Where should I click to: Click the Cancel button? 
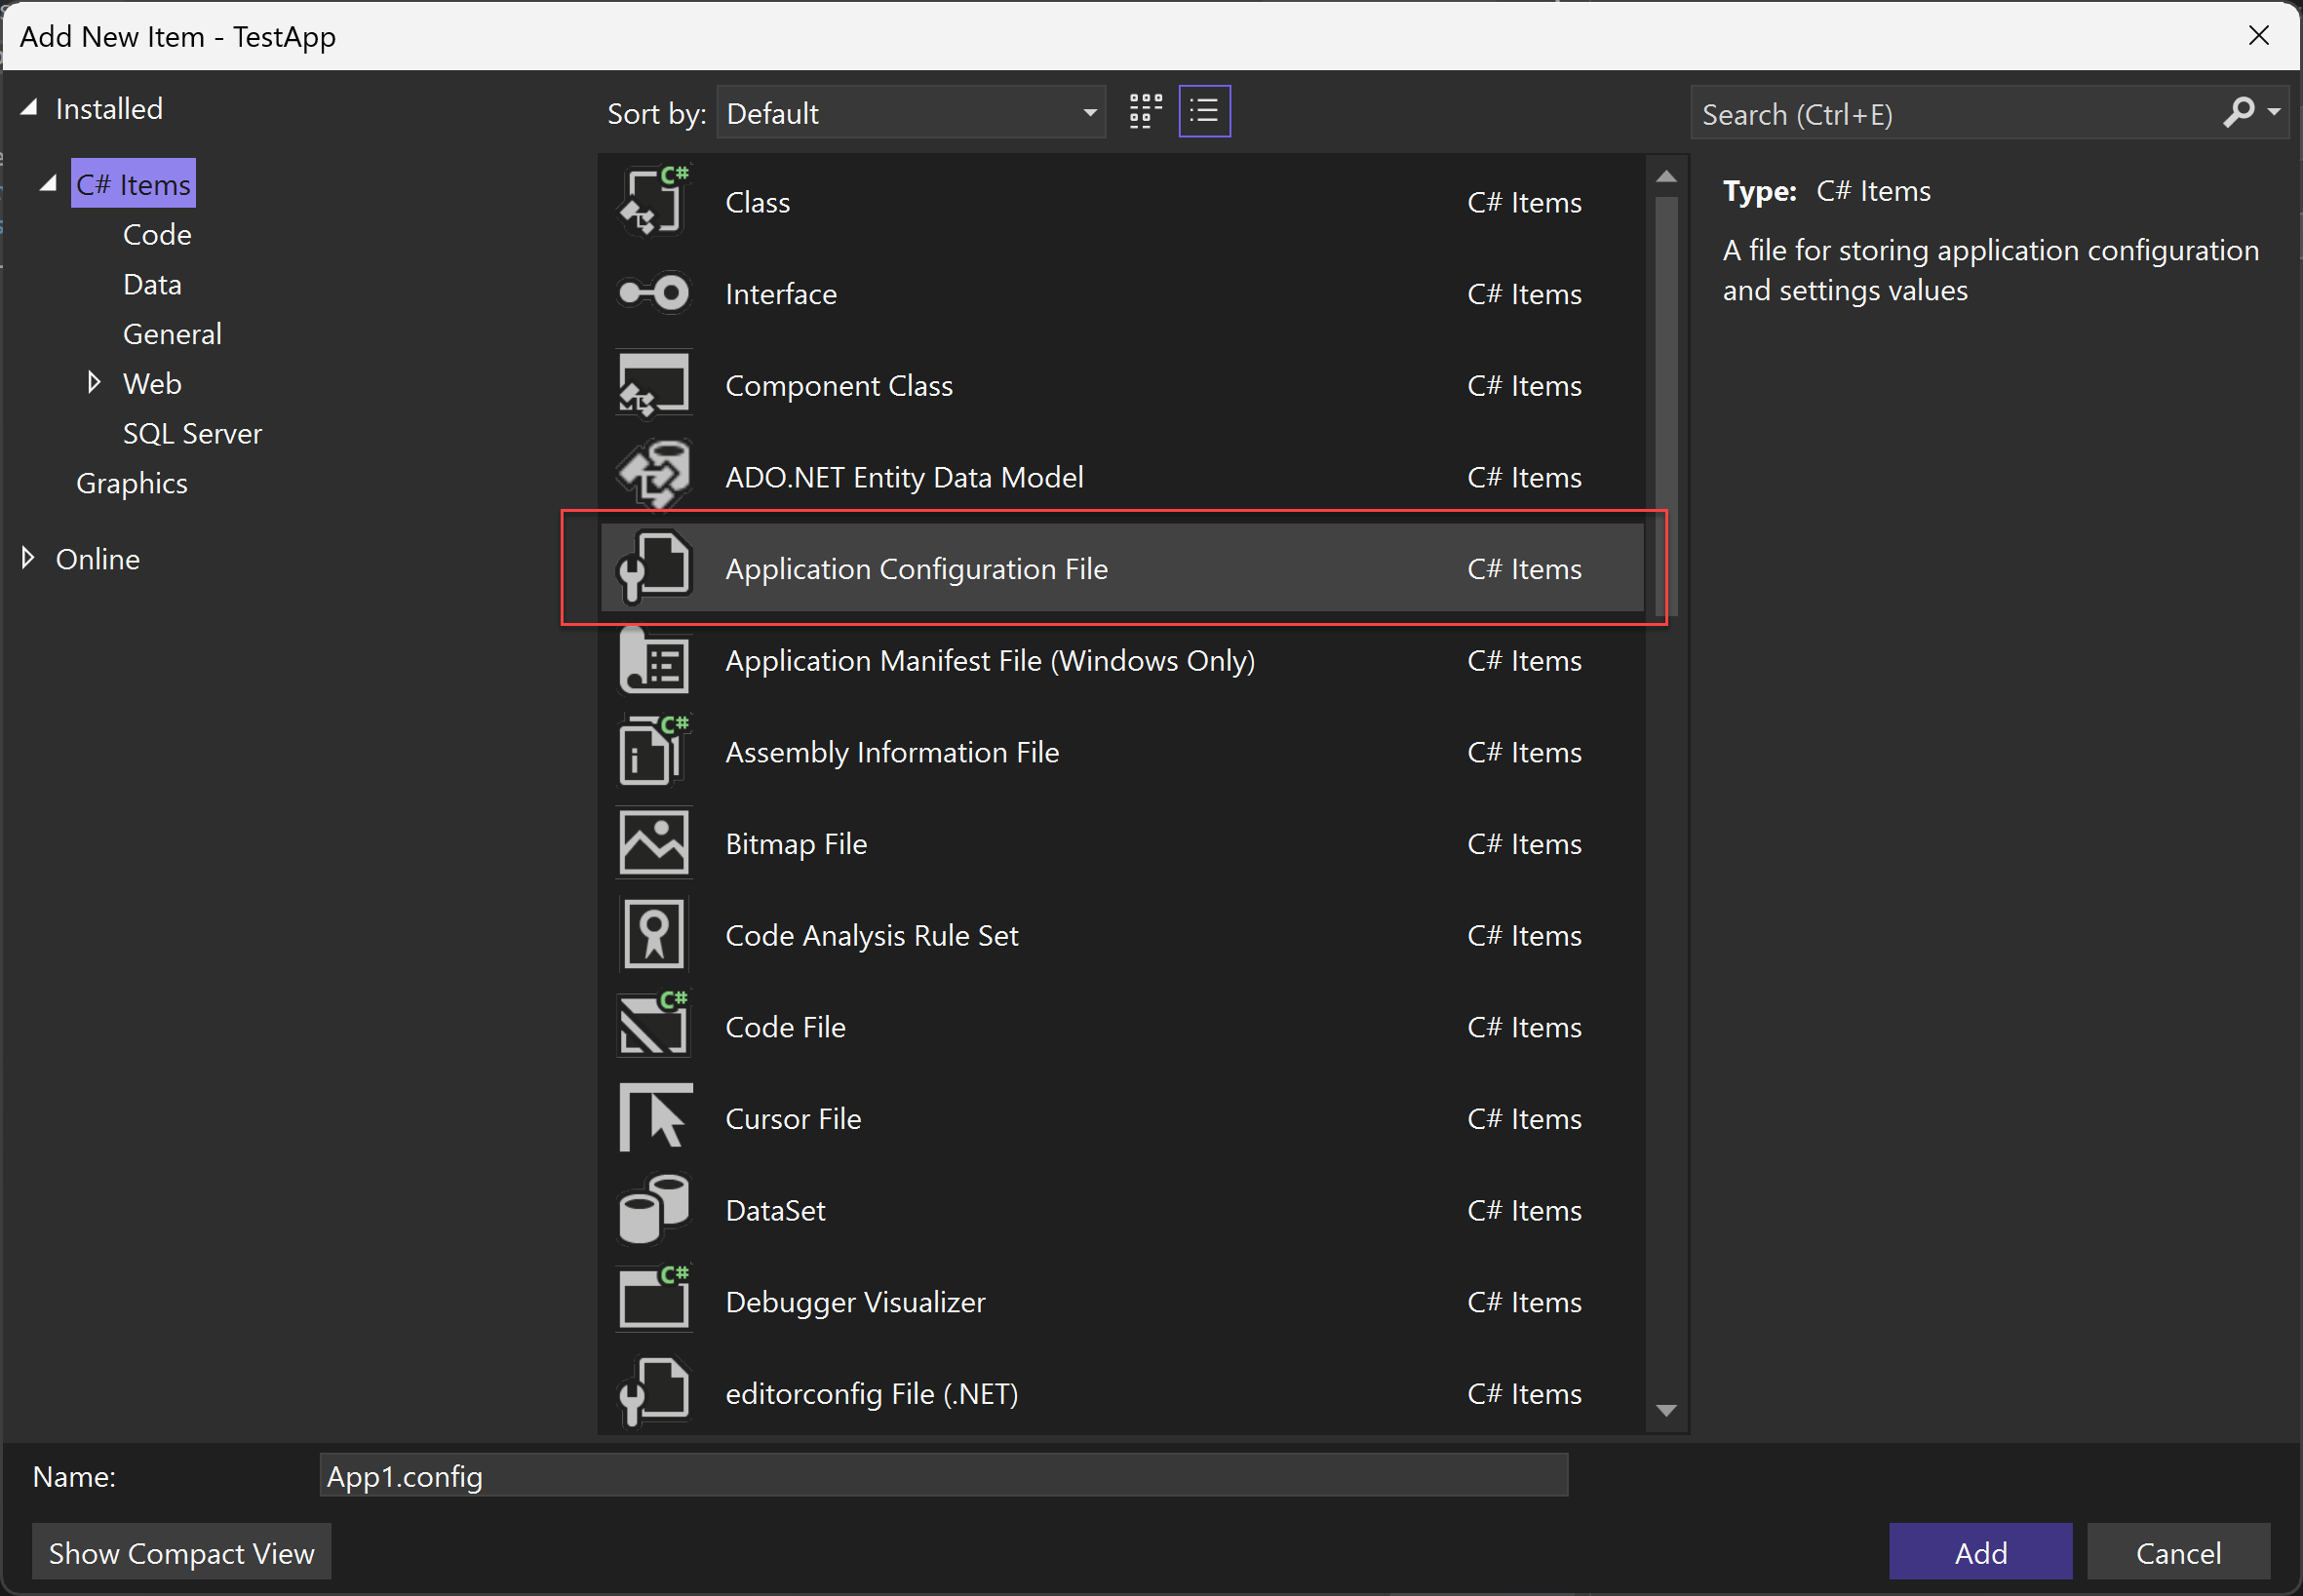point(2179,1552)
